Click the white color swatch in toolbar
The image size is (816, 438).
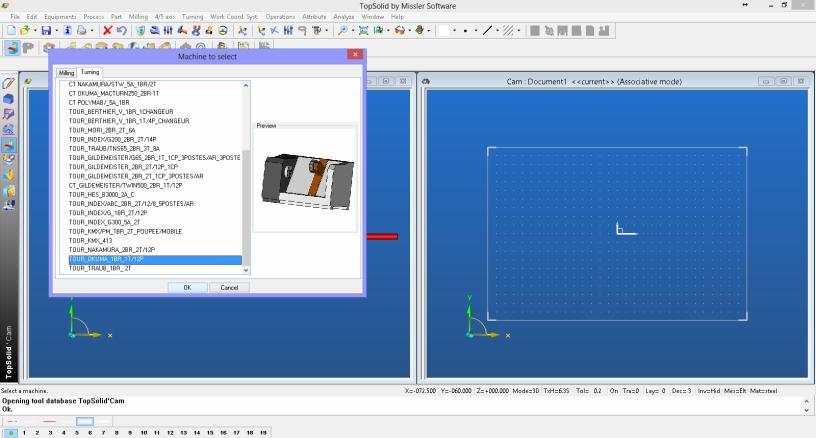click(x=444, y=31)
